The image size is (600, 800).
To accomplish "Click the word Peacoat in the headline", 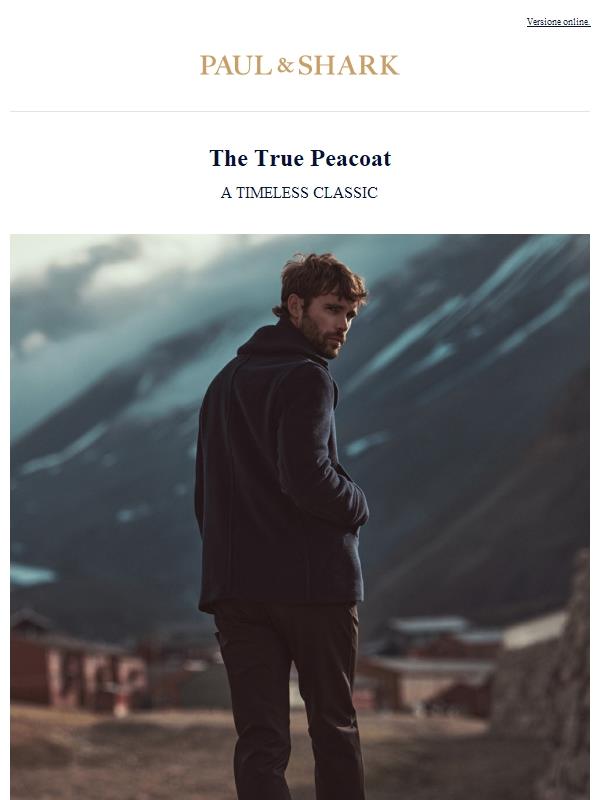I will pos(351,158).
